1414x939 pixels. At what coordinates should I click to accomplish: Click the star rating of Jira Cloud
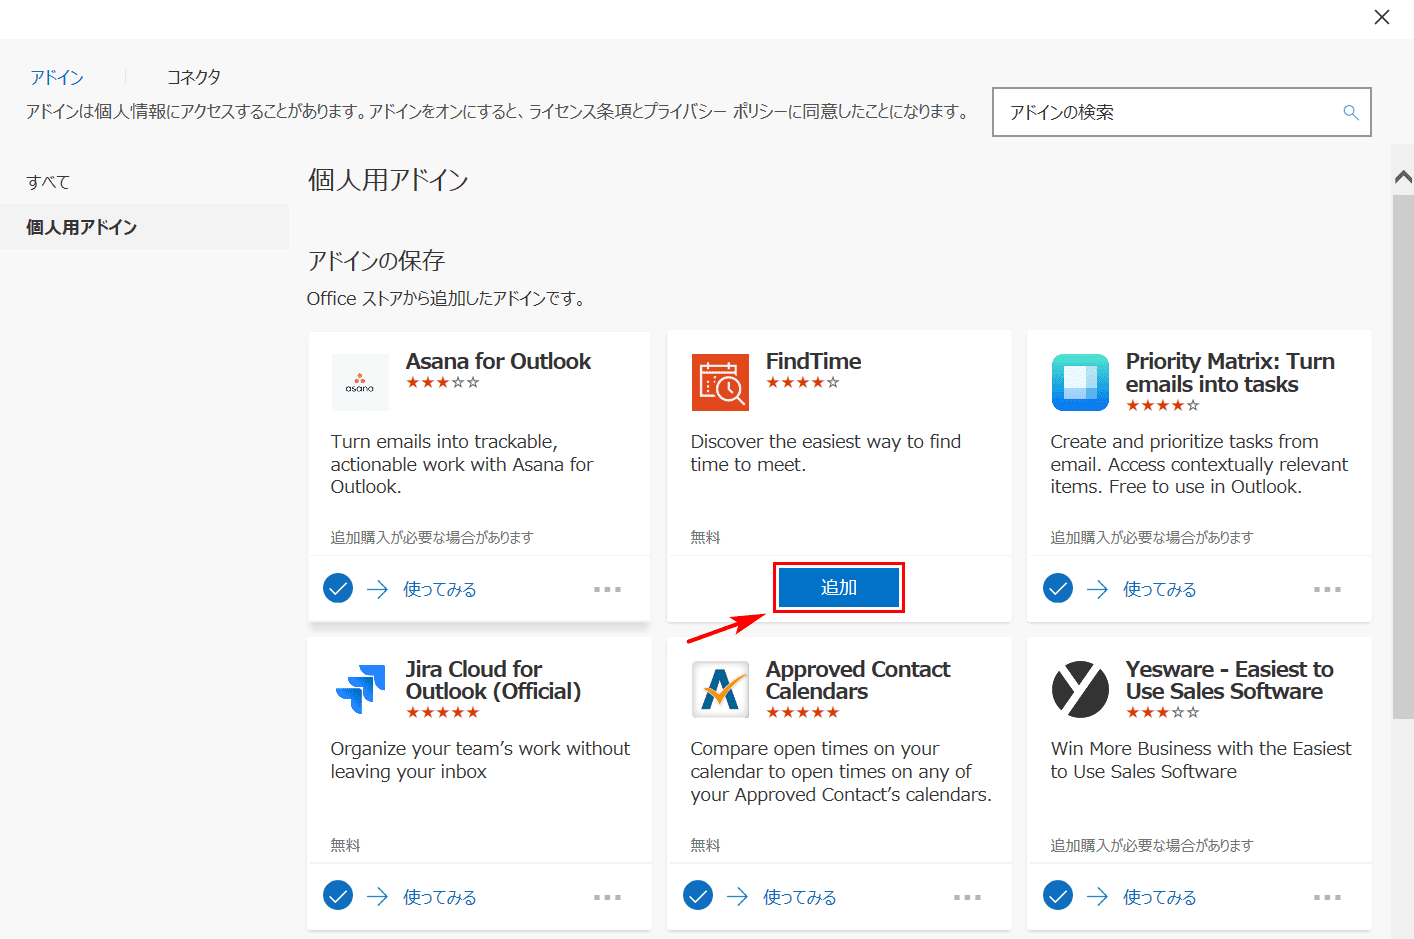point(443,712)
